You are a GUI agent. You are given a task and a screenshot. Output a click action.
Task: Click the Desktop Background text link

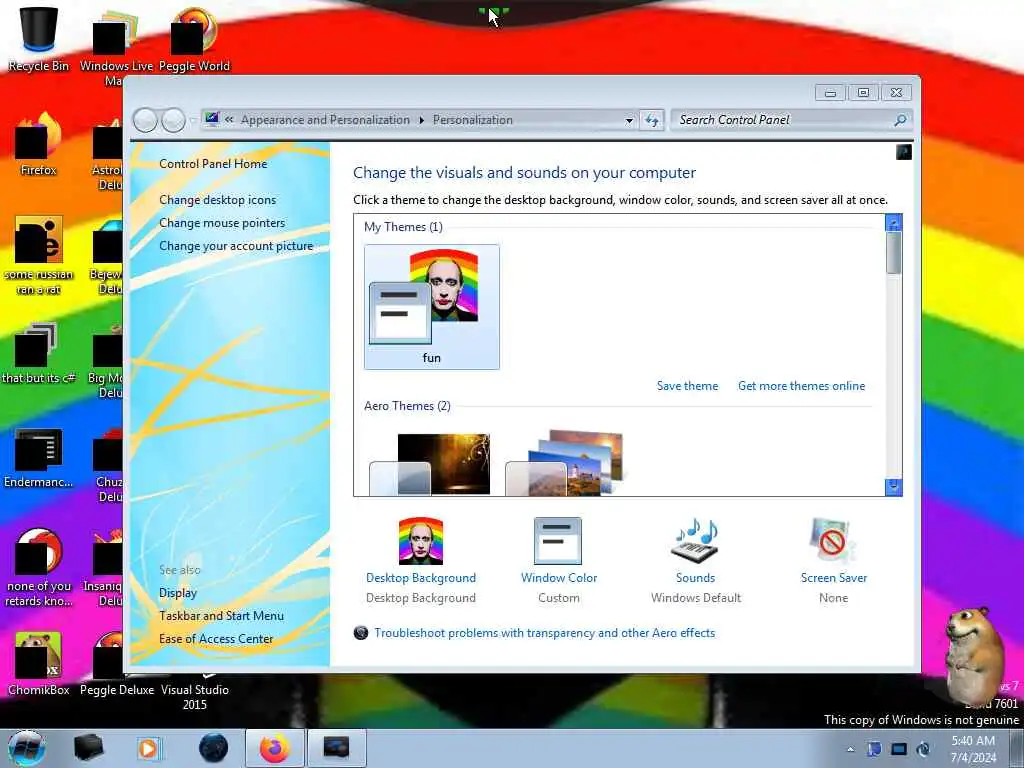coord(421,578)
